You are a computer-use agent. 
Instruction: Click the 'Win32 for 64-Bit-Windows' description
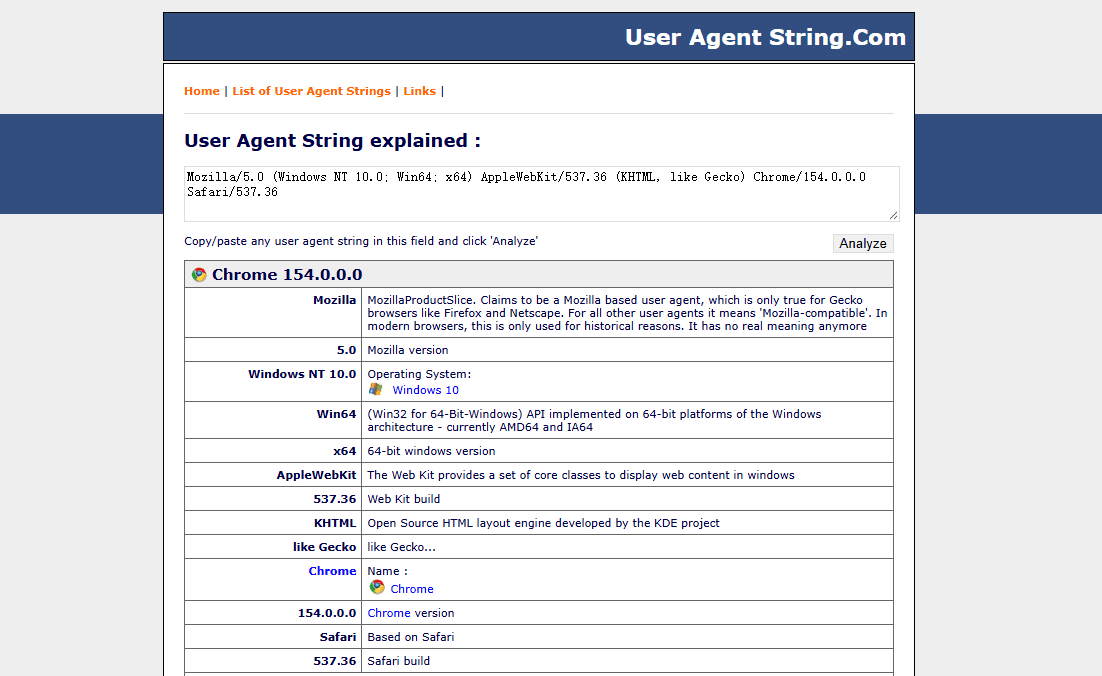click(x=595, y=420)
